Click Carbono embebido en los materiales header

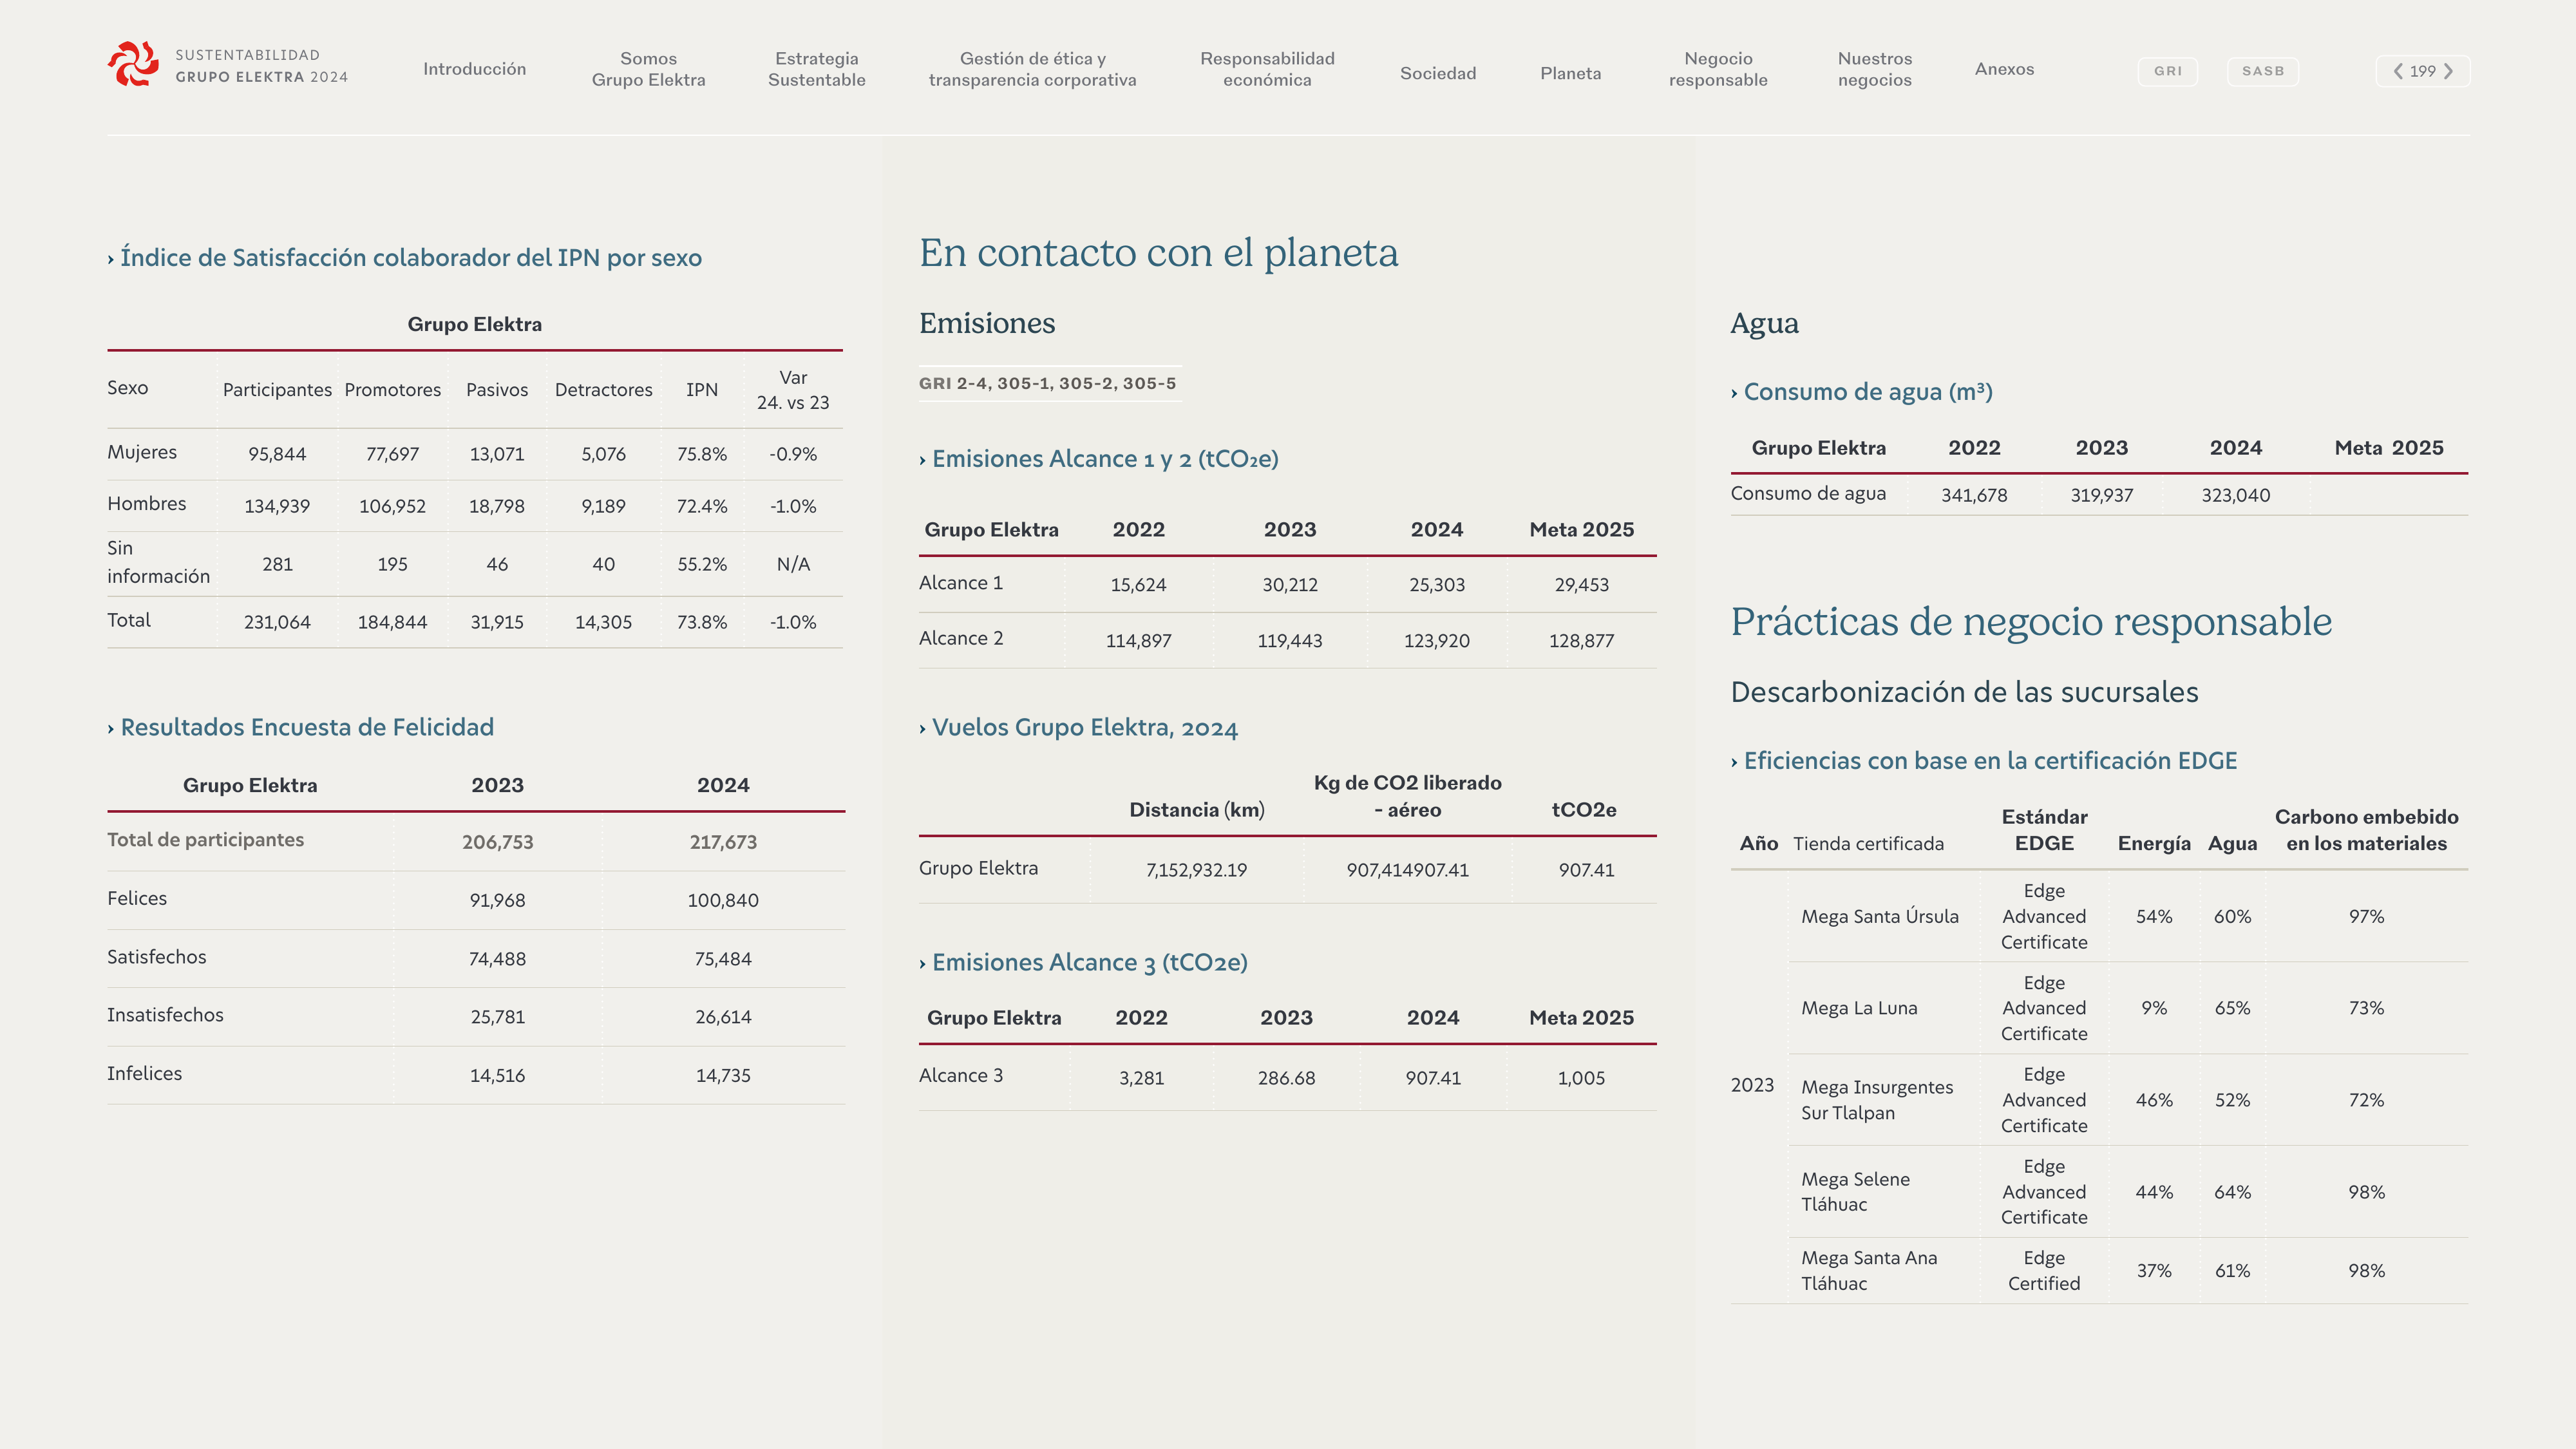2366,830
